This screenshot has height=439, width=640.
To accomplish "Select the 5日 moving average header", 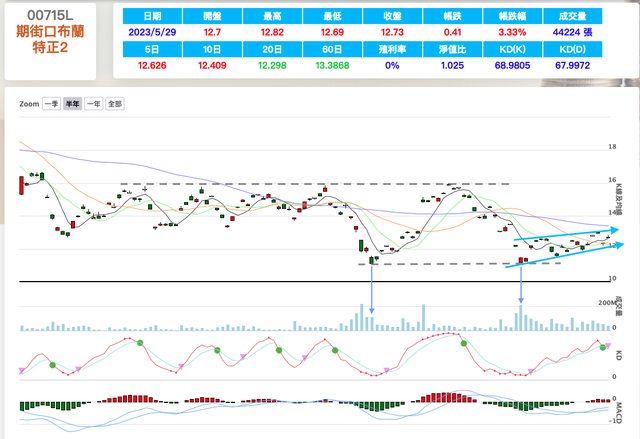I will [151, 50].
